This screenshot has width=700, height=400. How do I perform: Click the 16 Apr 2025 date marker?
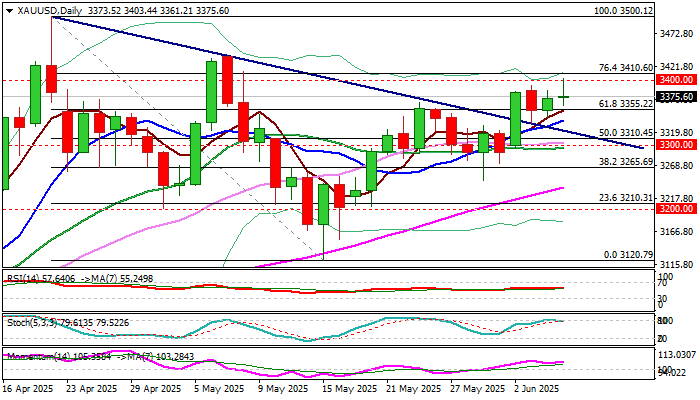pos(28,389)
